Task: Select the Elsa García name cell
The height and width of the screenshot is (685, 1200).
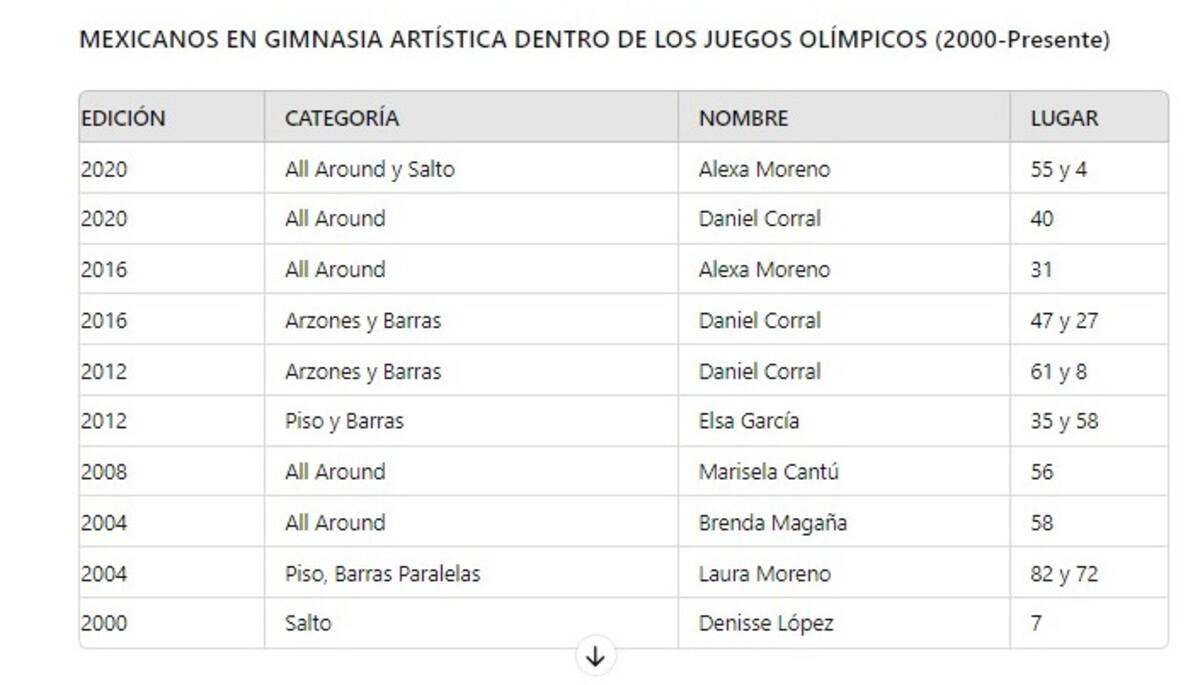Action: (x=749, y=421)
